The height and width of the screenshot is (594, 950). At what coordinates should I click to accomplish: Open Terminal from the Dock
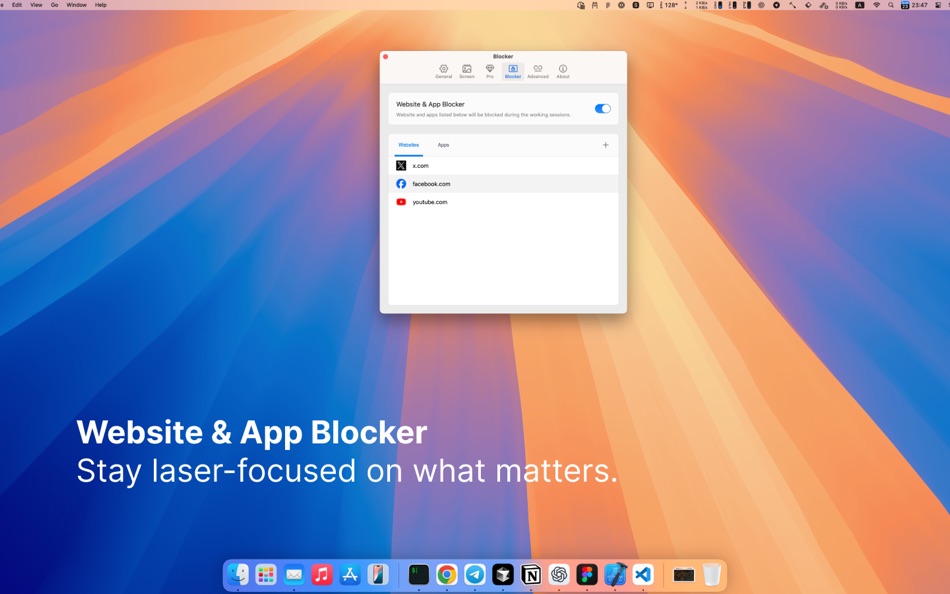[419, 574]
